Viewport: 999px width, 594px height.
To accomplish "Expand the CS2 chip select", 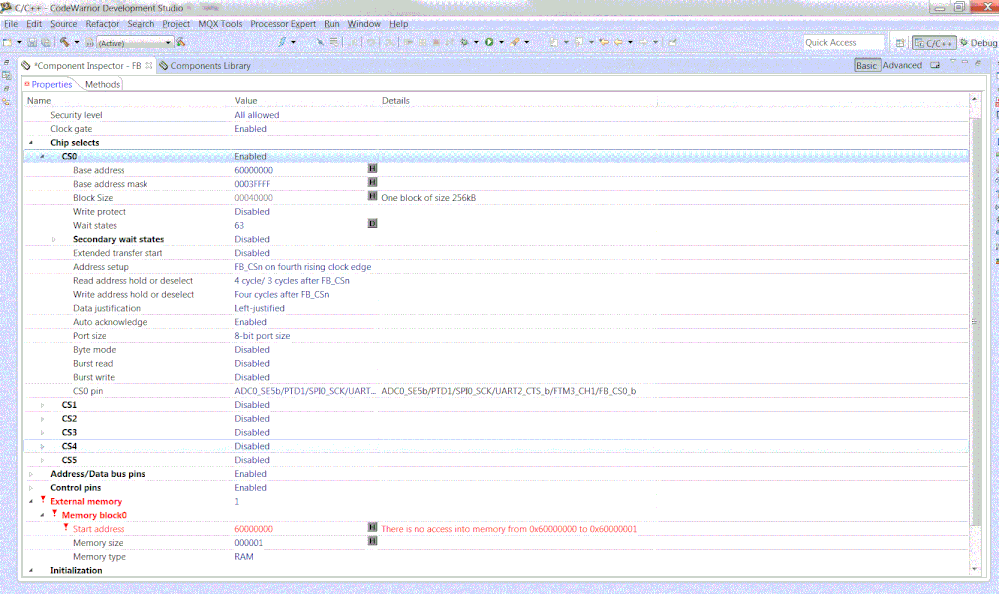I will (42, 419).
